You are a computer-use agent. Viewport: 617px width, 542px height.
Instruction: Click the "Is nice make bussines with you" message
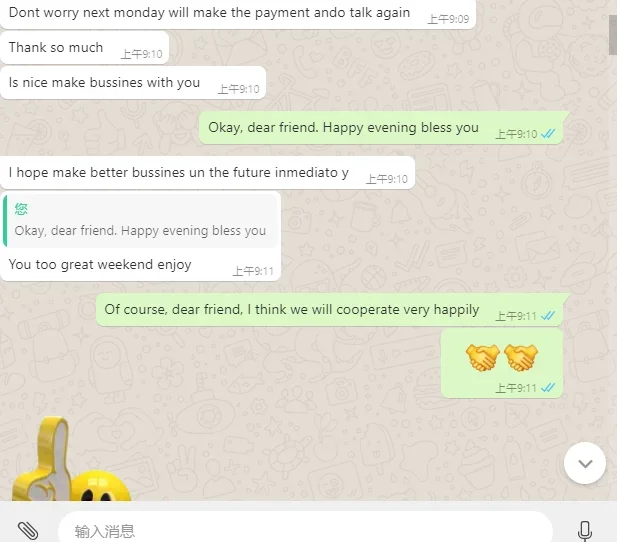133,83
